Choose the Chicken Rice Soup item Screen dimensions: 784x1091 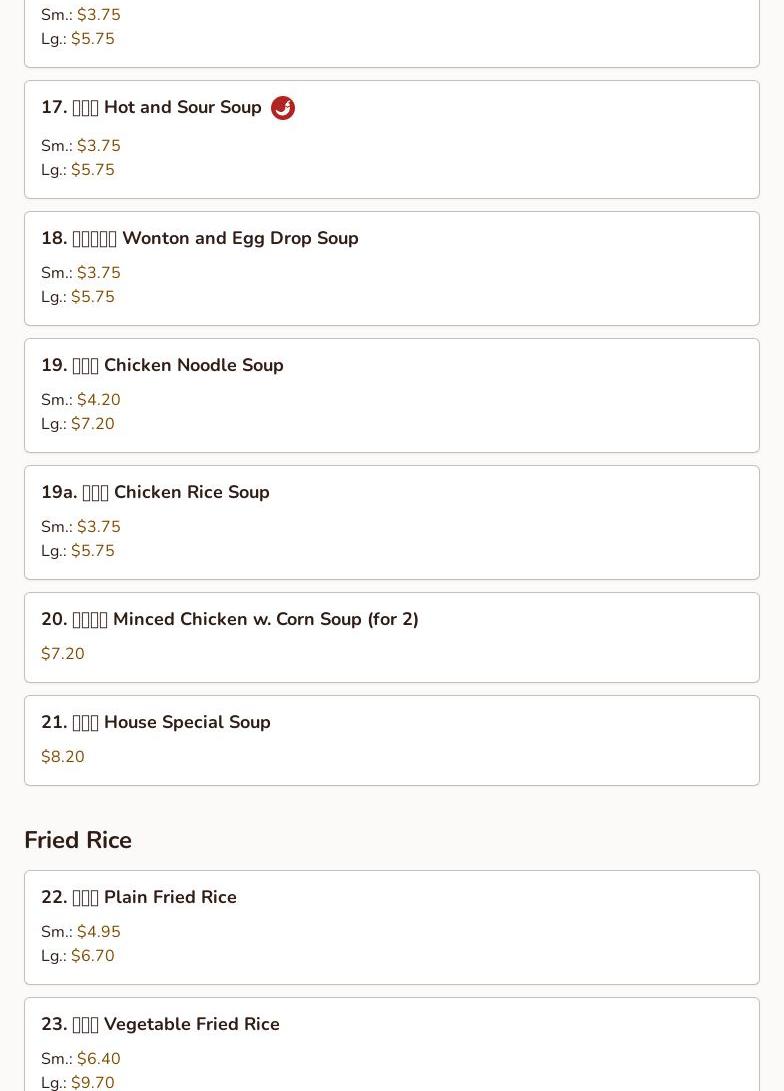pyautogui.click(x=155, y=492)
